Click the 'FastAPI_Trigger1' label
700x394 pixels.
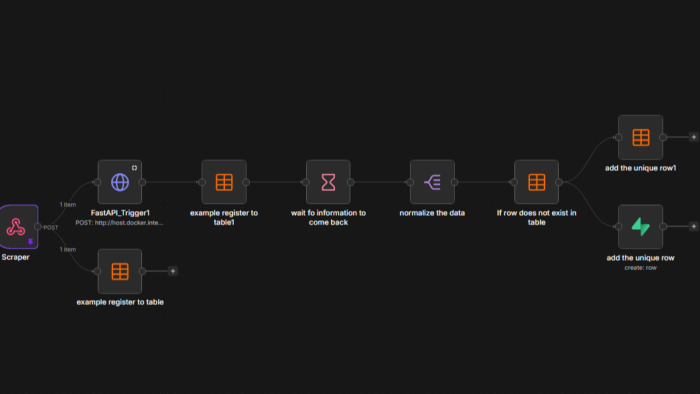click(x=120, y=213)
